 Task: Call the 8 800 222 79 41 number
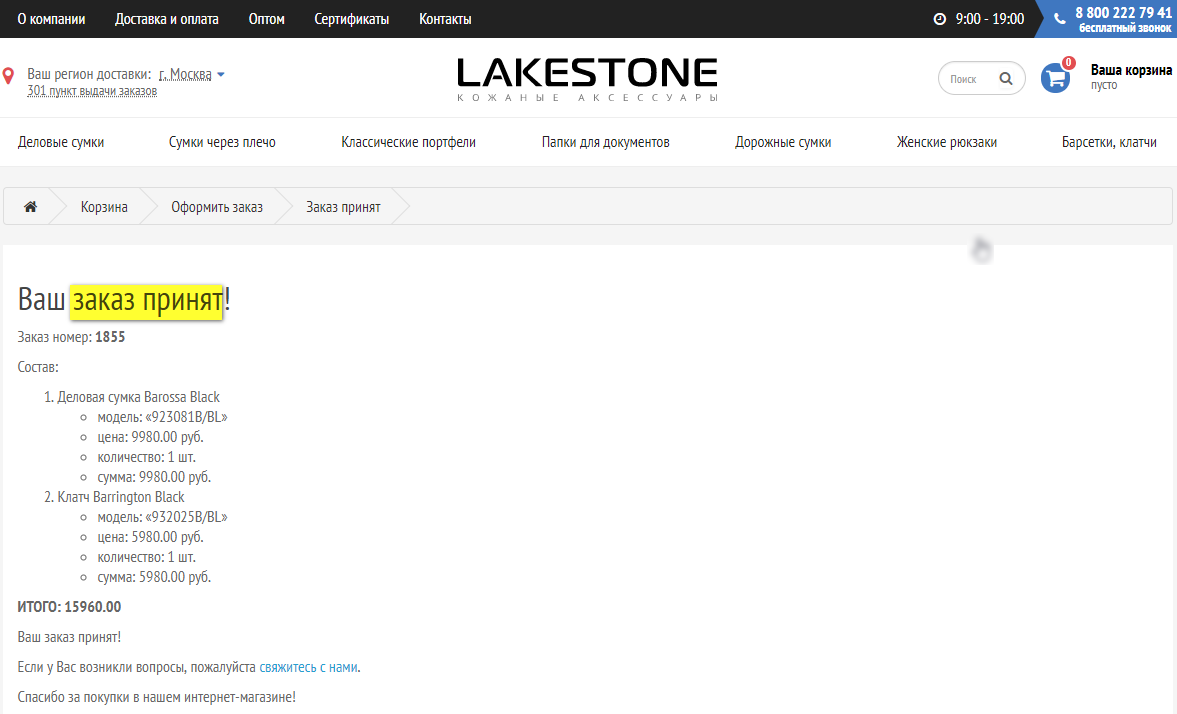1123,13
